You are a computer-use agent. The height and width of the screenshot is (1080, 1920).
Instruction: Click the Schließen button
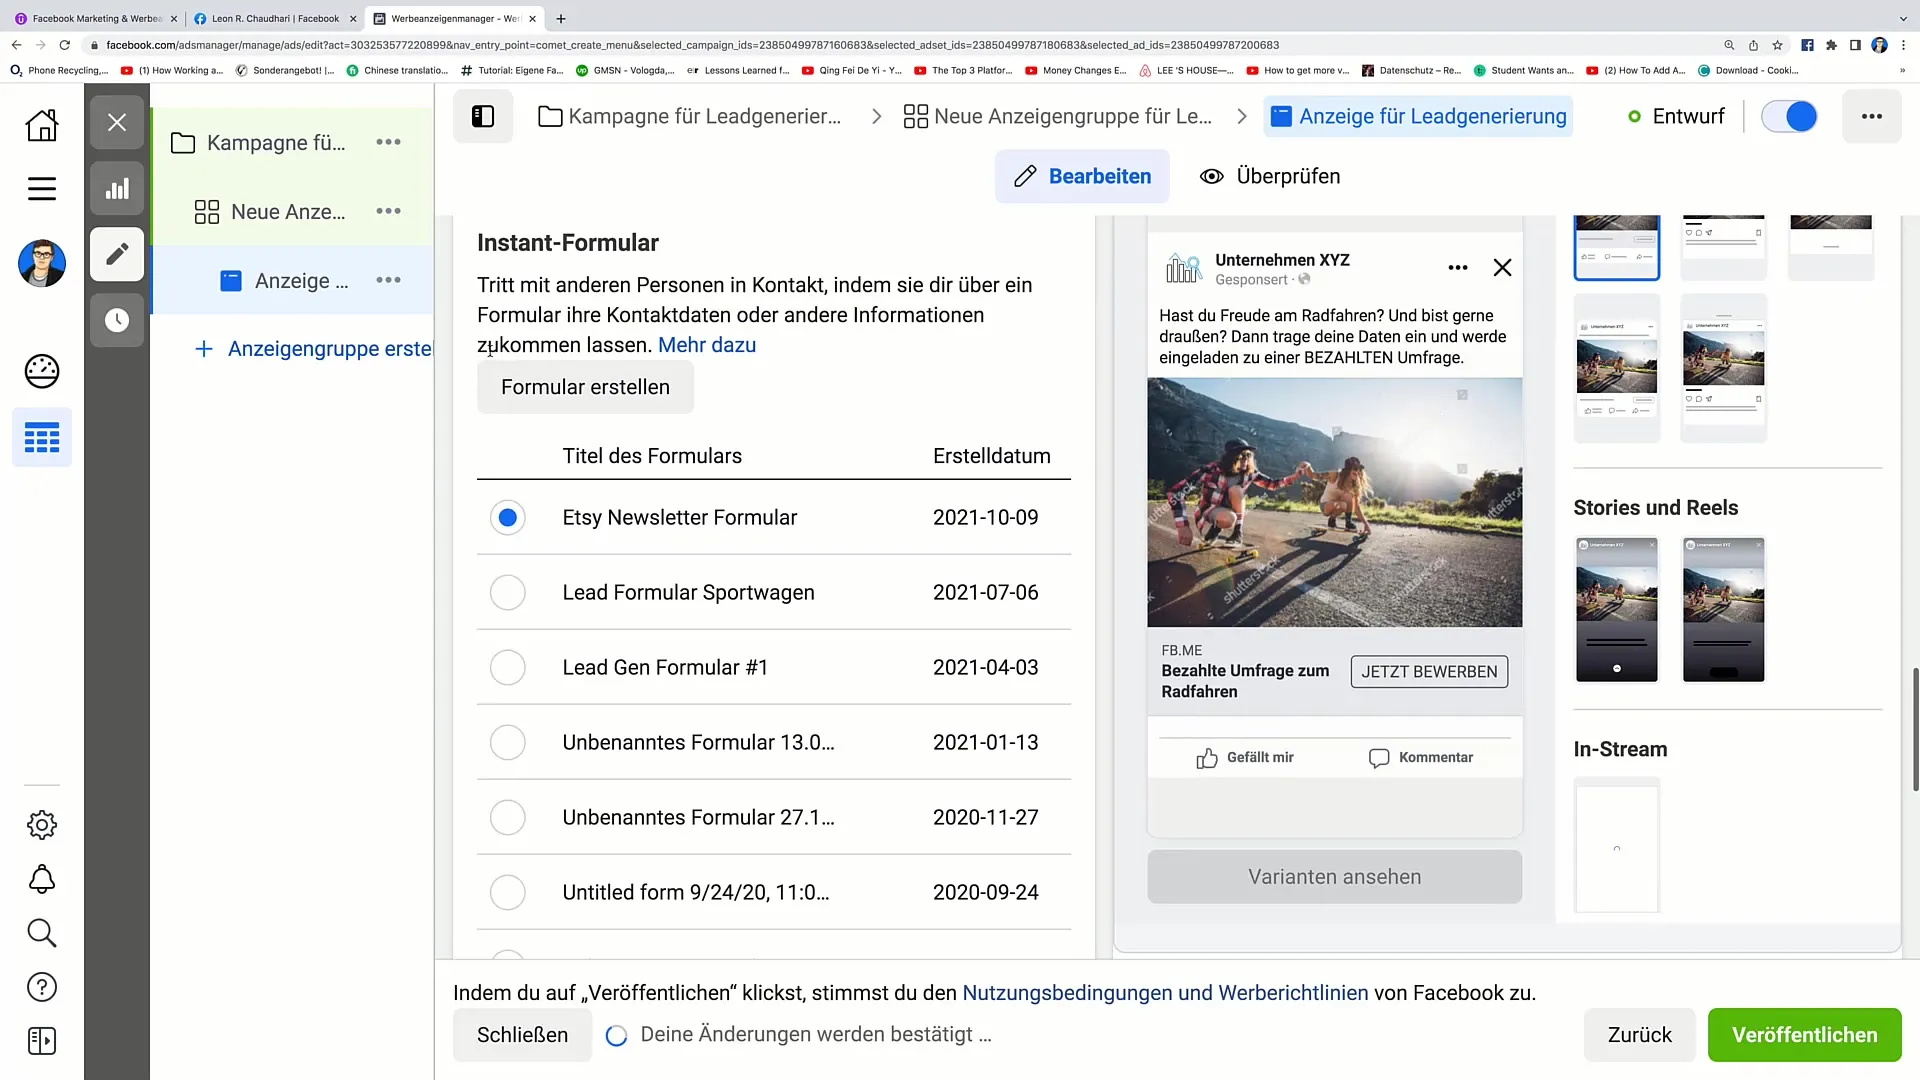click(522, 1035)
